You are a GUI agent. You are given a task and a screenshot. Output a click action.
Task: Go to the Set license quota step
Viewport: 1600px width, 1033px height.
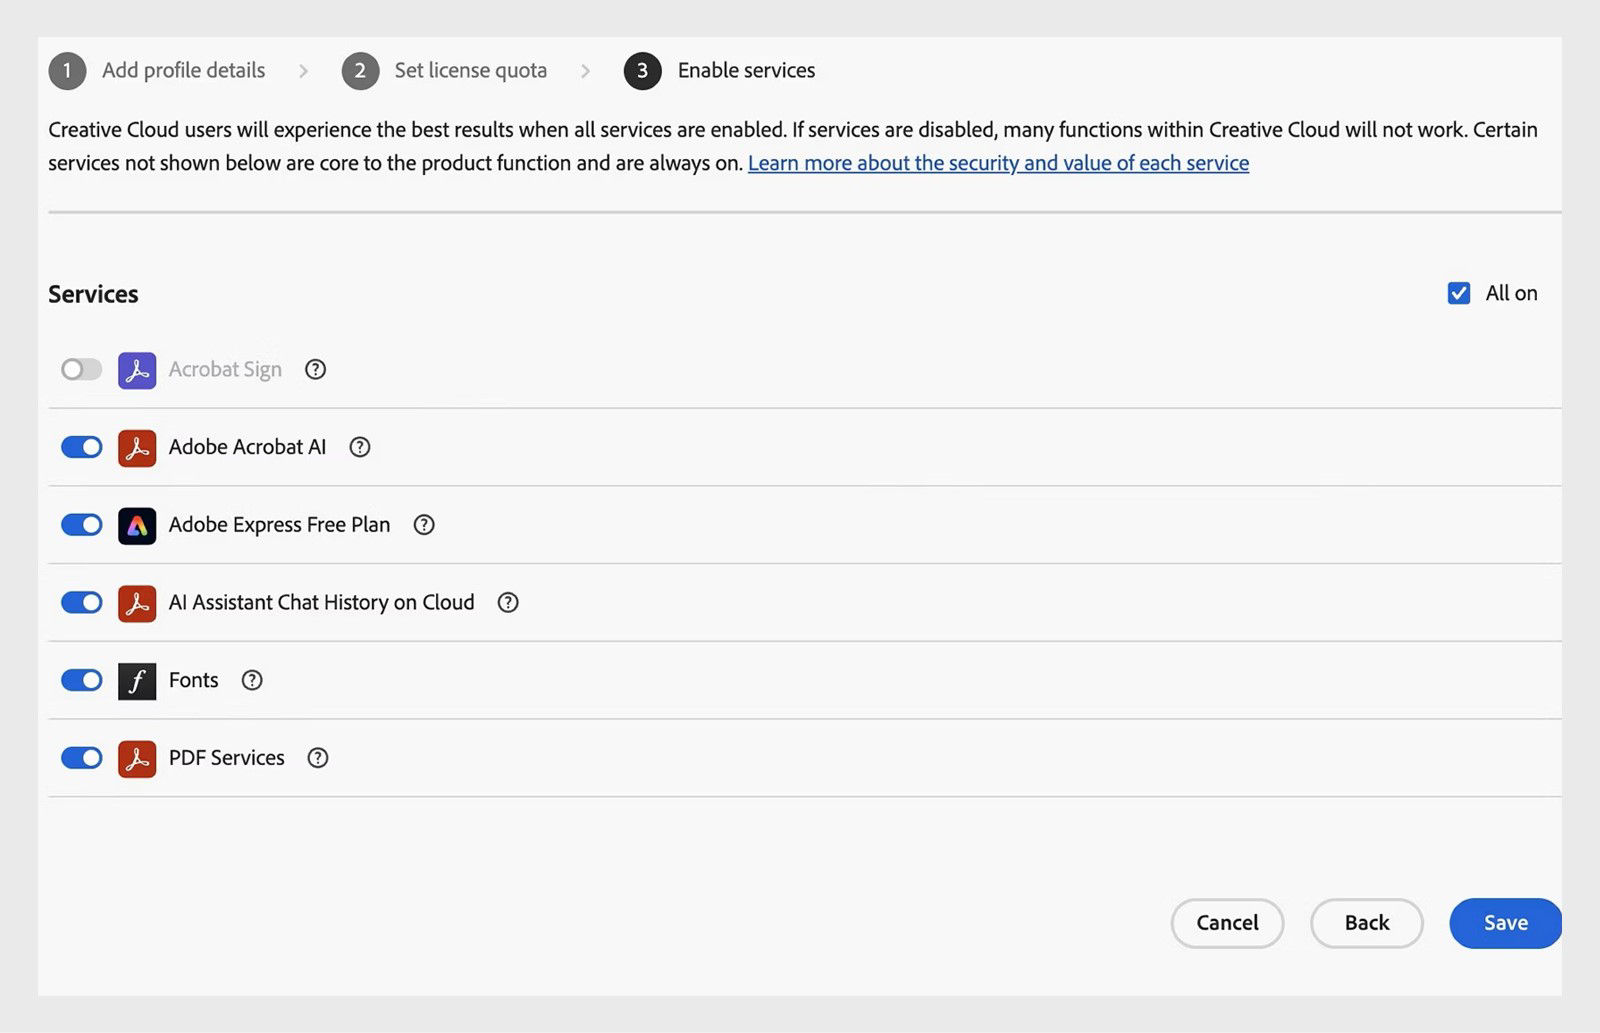pos(470,70)
